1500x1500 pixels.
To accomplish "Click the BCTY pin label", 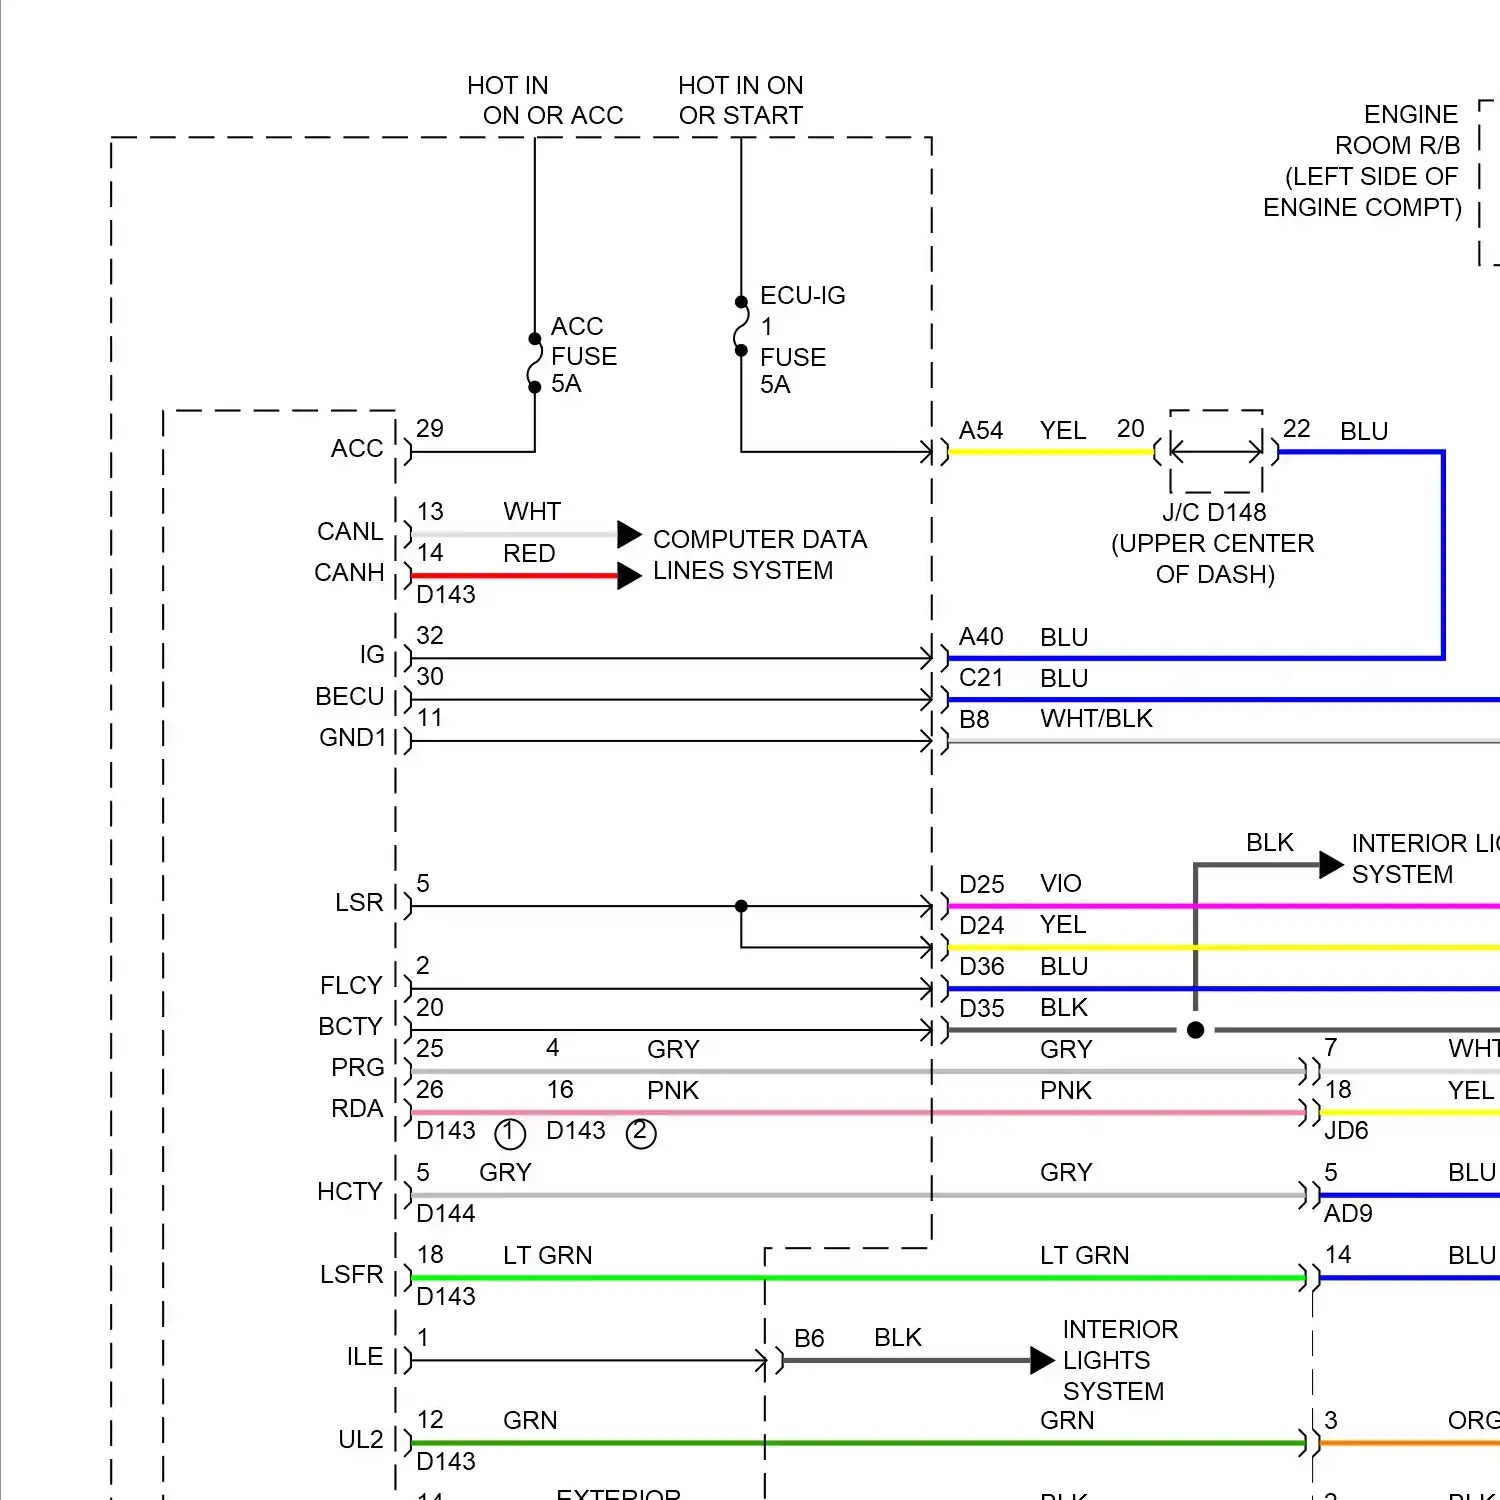I will pyautogui.click(x=350, y=1026).
